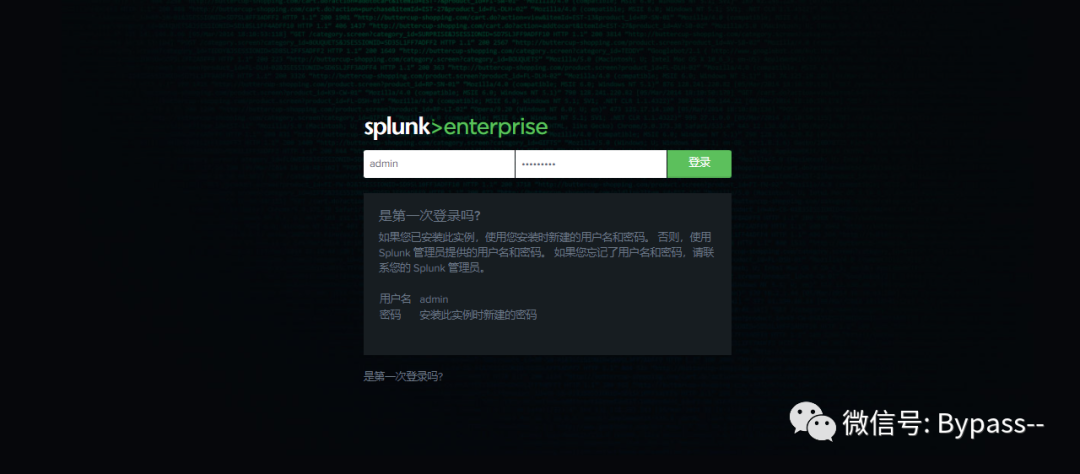This screenshot has height=474, width=1080.
Task: Click the 是第一次登录吗? heading inside the panel
Action: click(430, 216)
